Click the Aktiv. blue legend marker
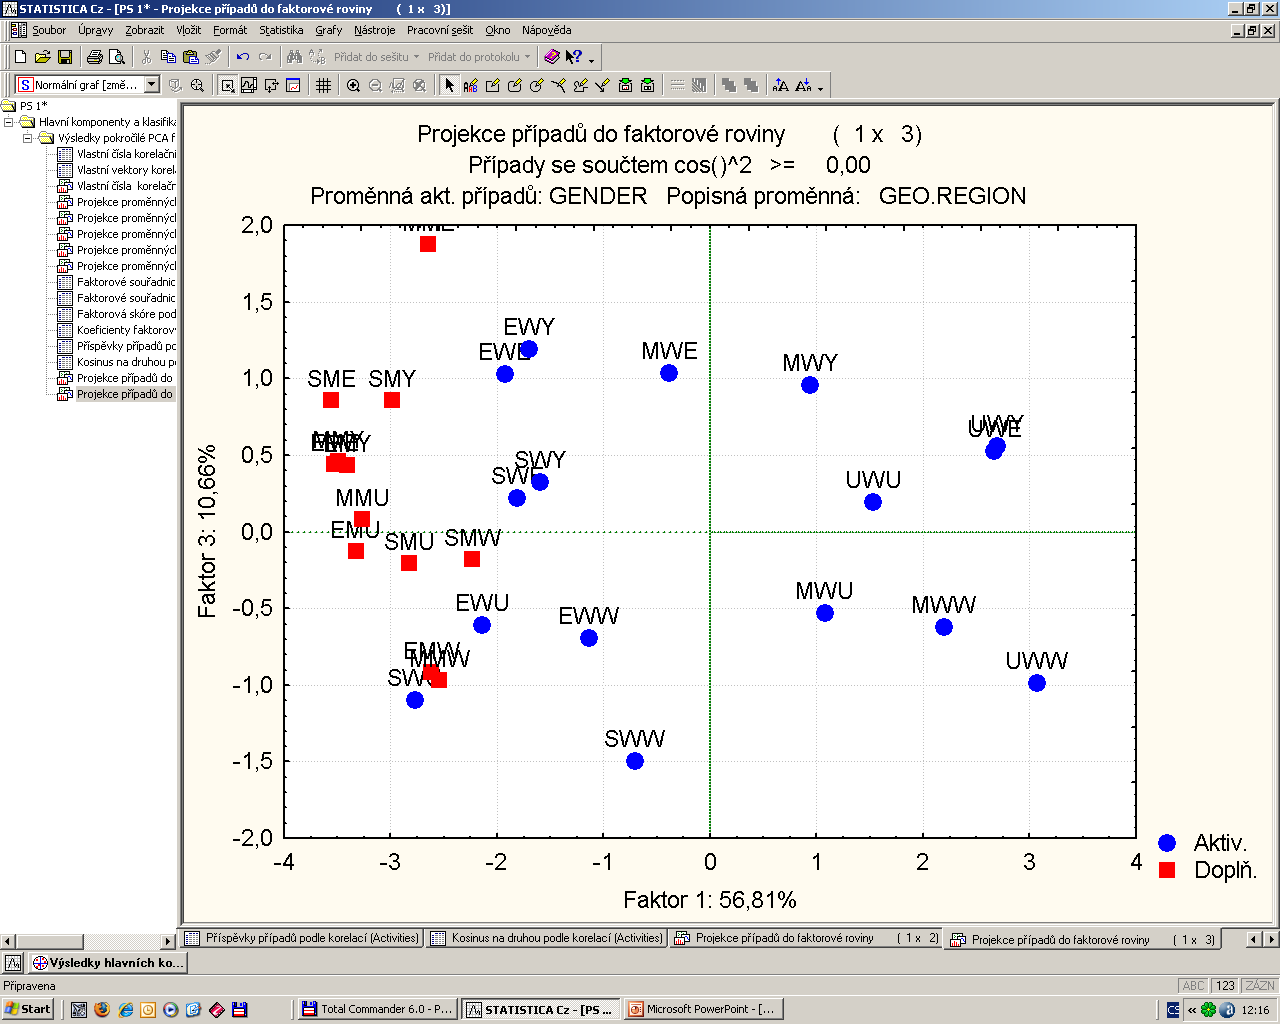1280x1024 pixels. tap(1167, 843)
